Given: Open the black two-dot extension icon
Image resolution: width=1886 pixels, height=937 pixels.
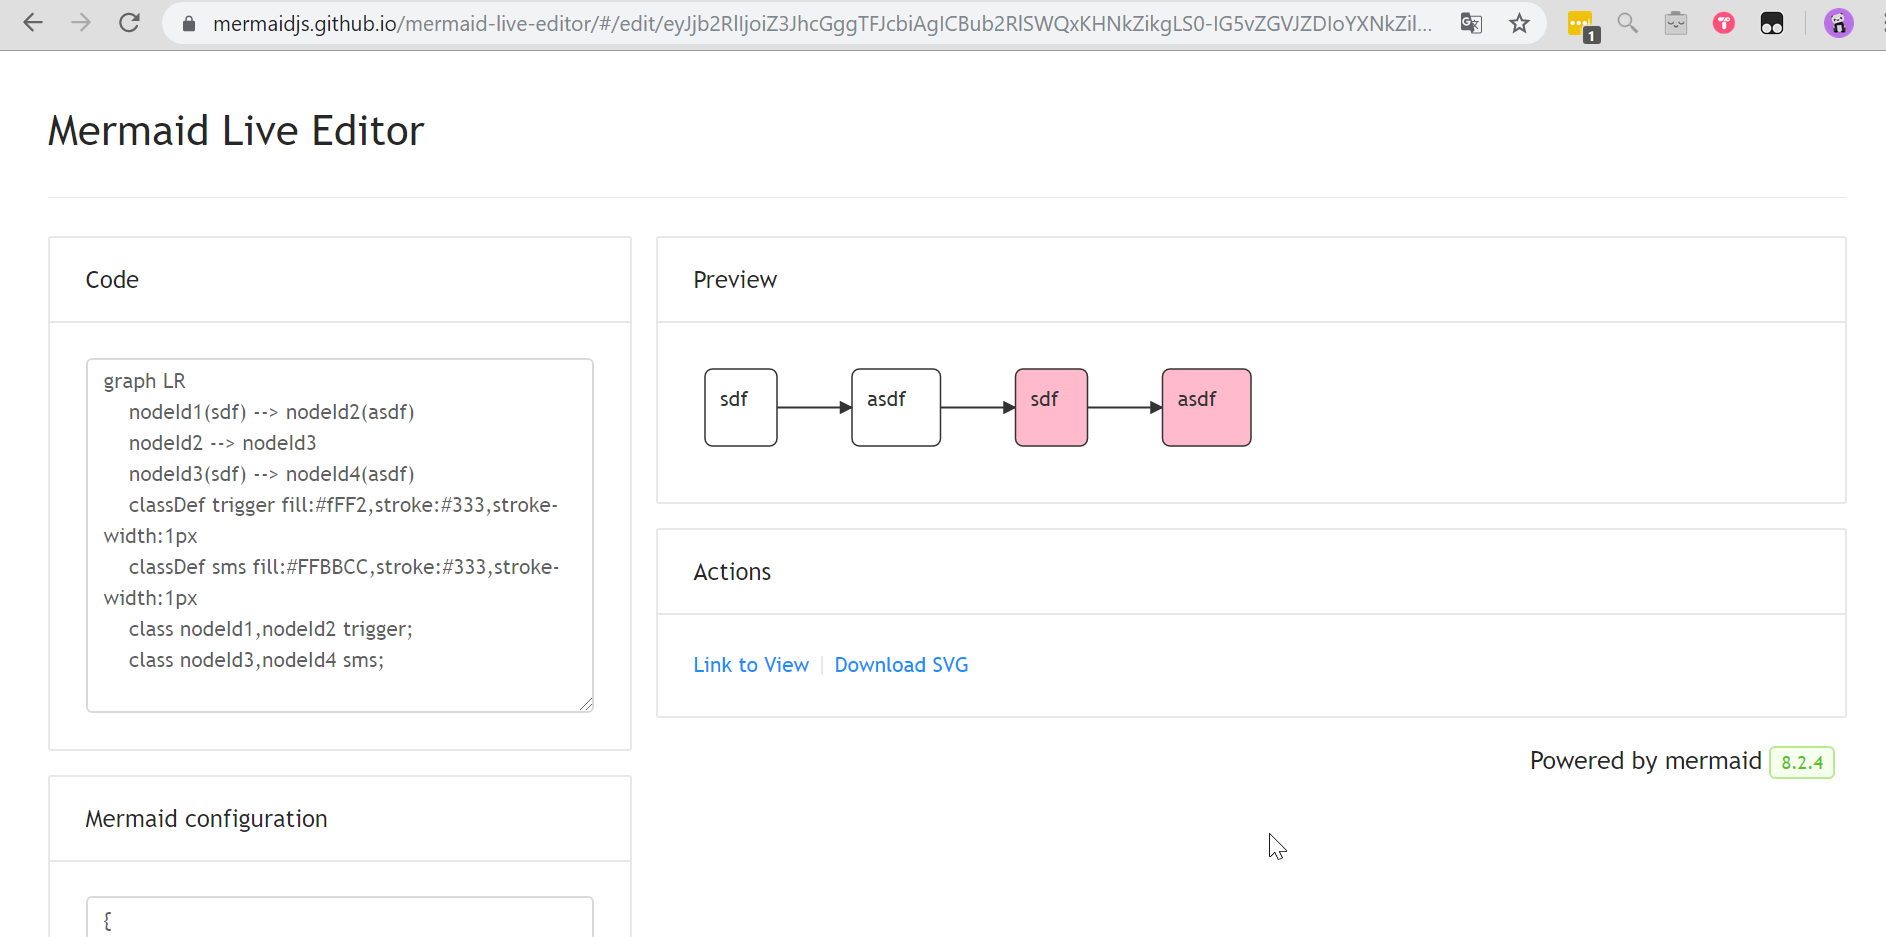Looking at the screenshot, I should point(1772,22).
